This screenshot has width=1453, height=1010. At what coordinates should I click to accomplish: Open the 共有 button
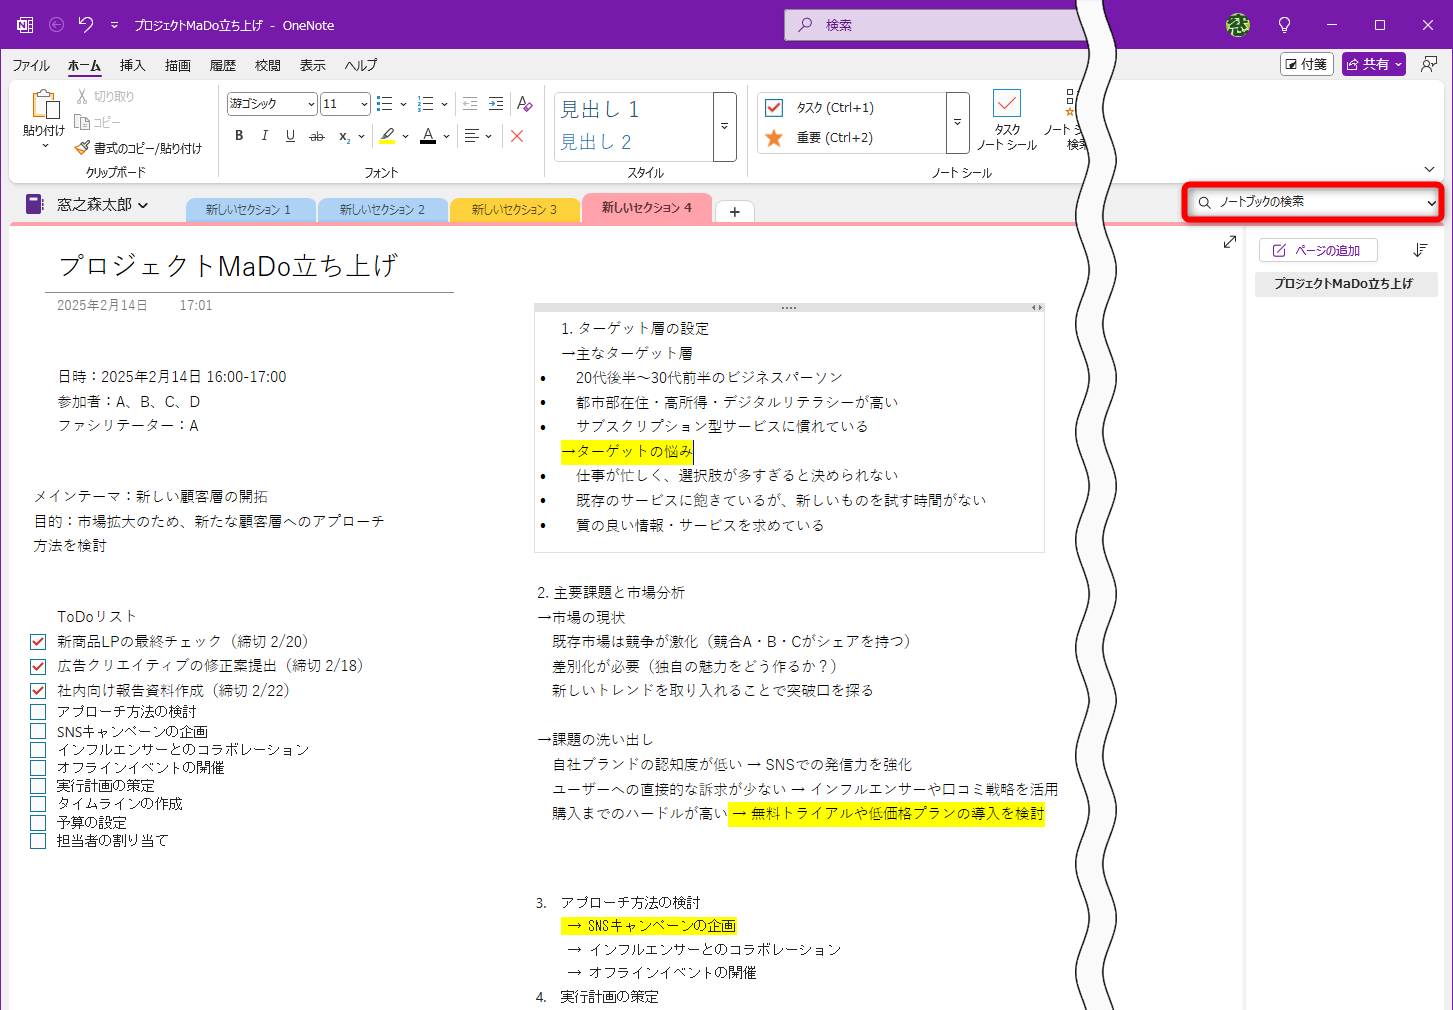point(1372,63)
